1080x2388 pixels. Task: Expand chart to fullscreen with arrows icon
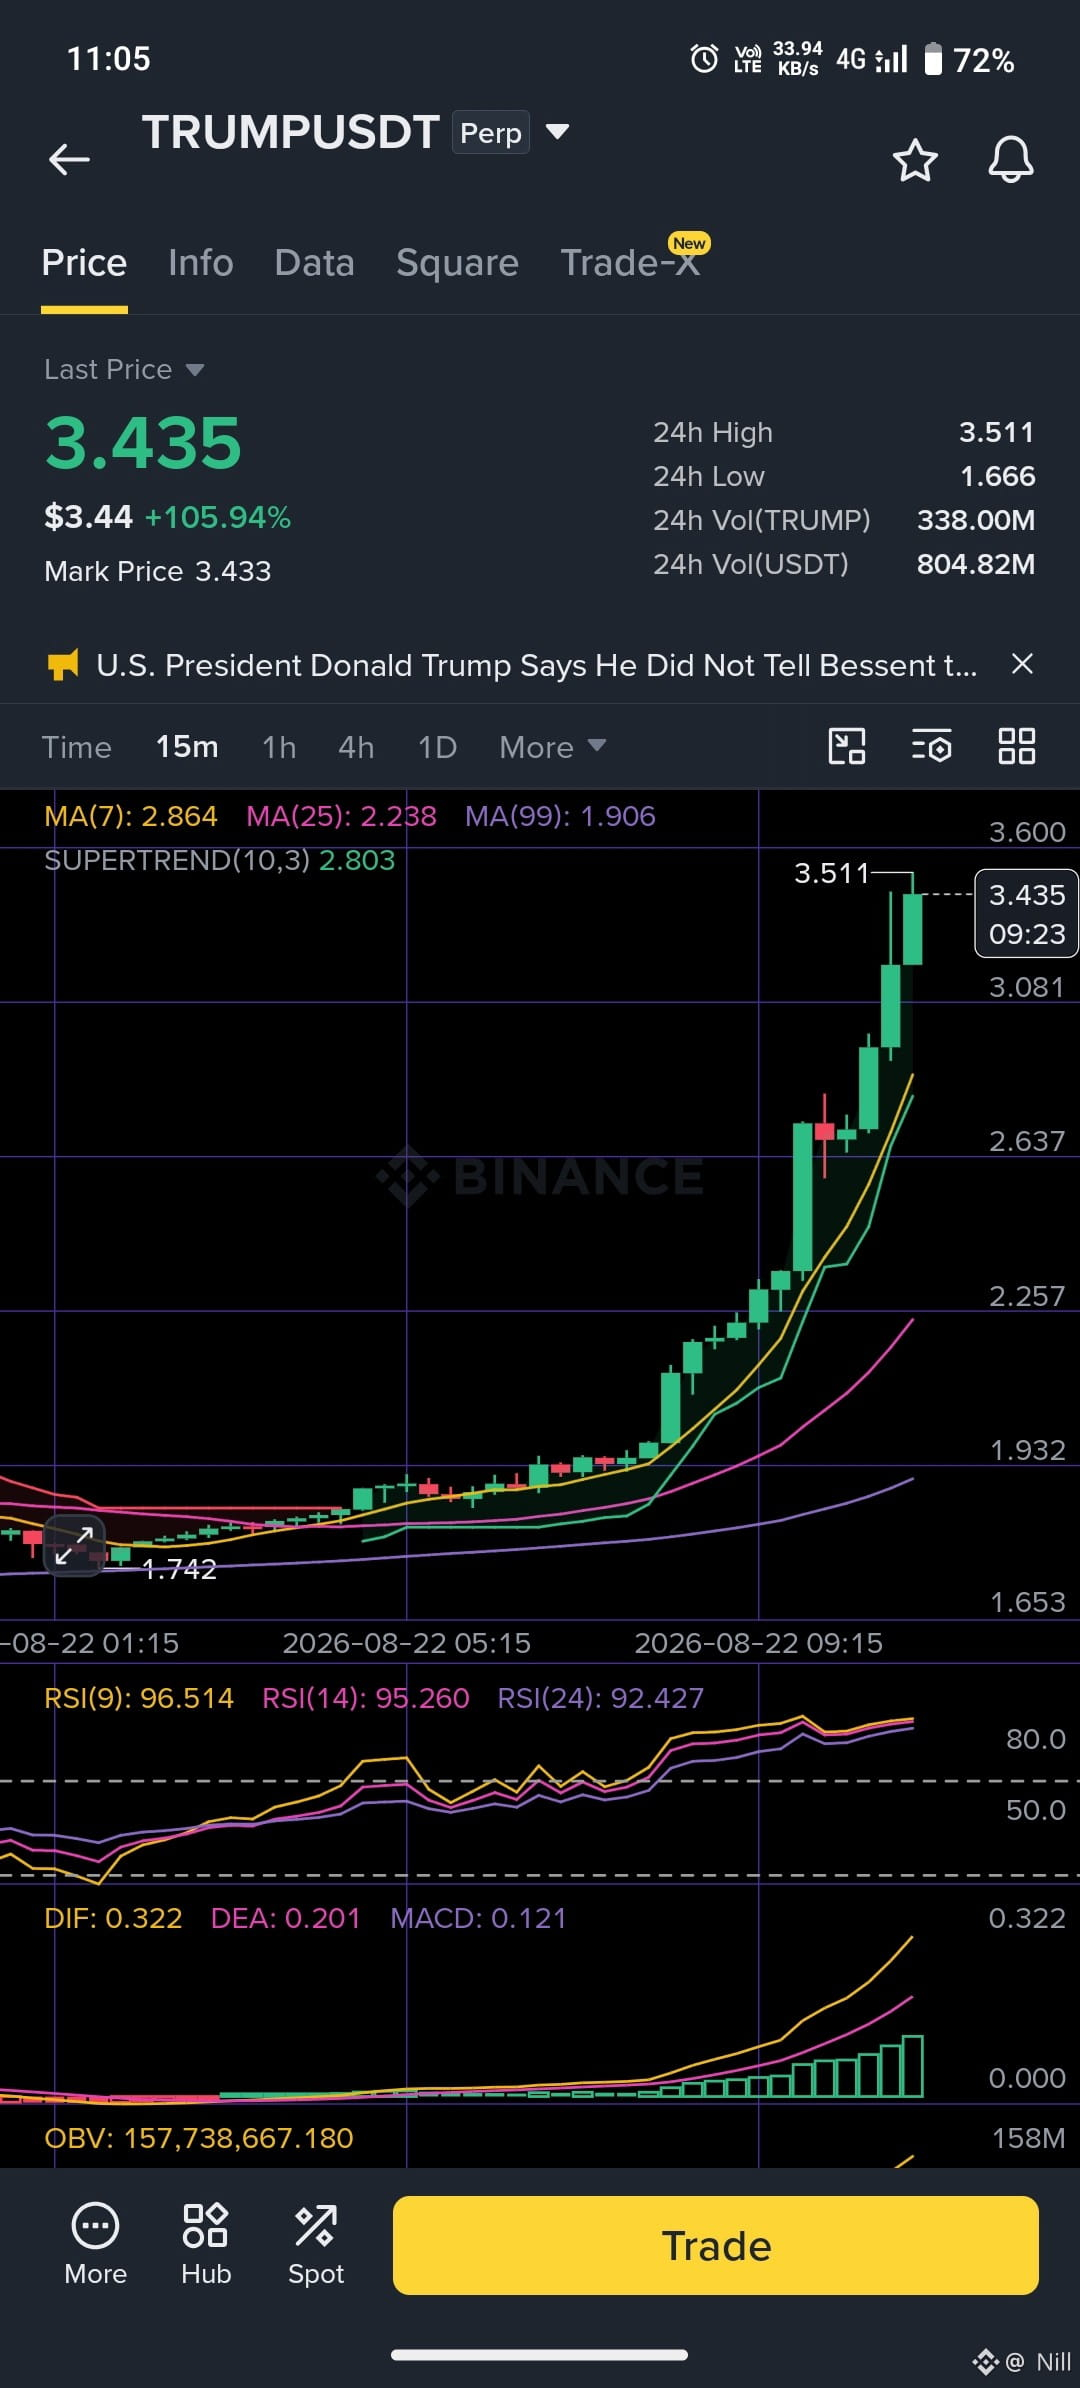tap(74, 1545)
